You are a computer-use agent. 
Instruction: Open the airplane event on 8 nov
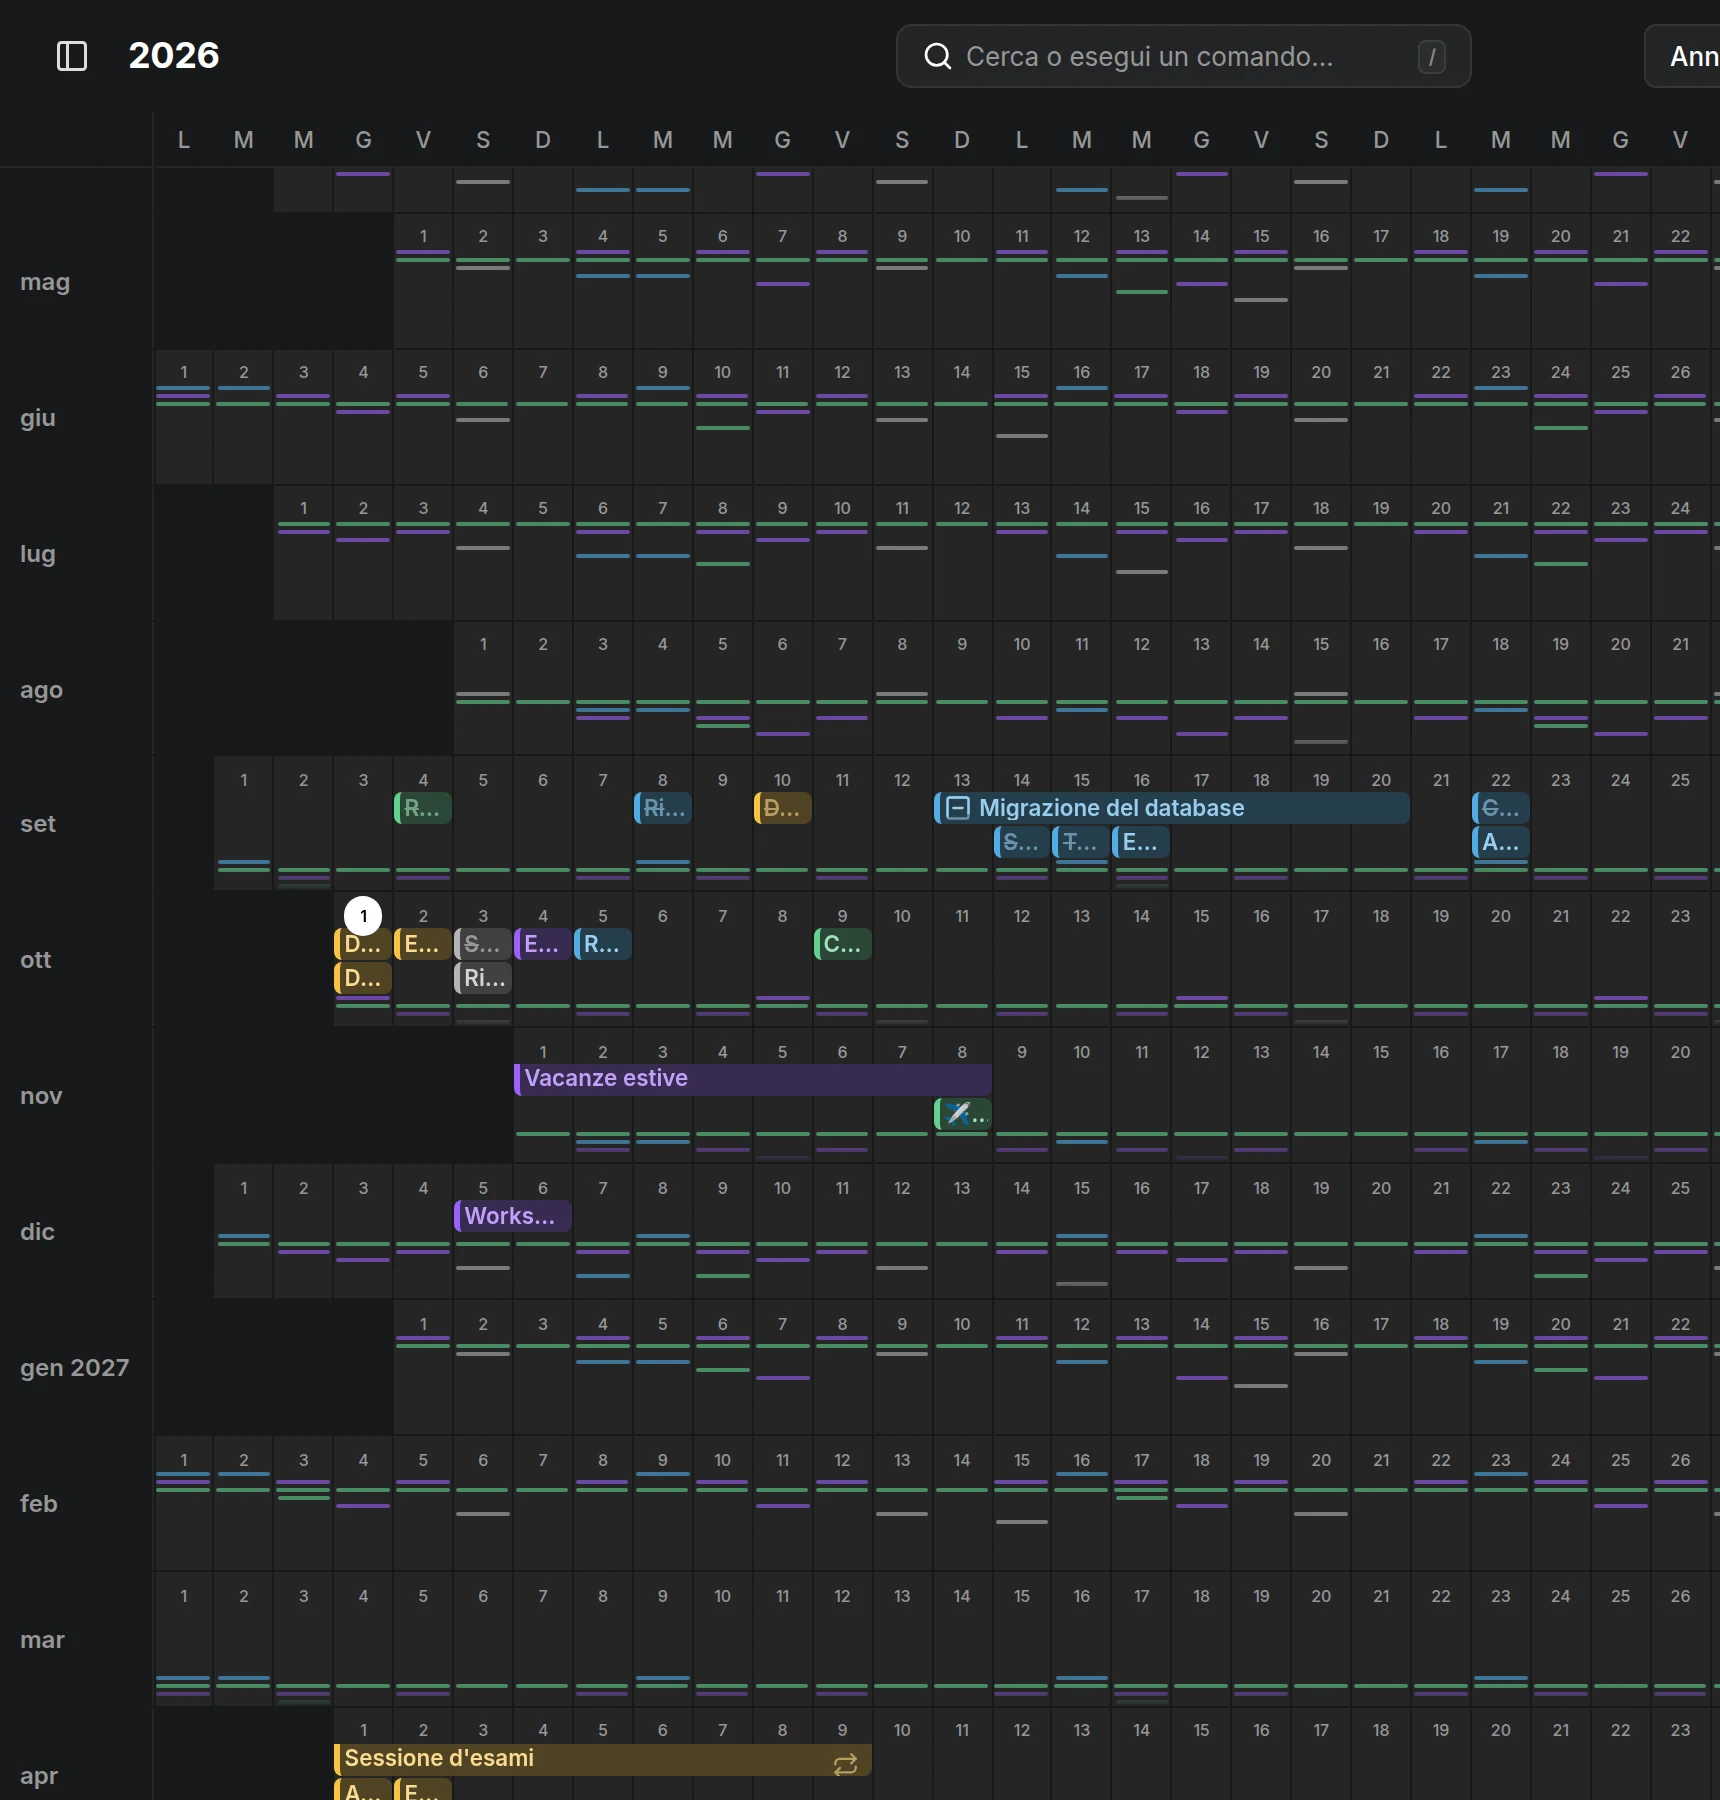[963, 1114]
